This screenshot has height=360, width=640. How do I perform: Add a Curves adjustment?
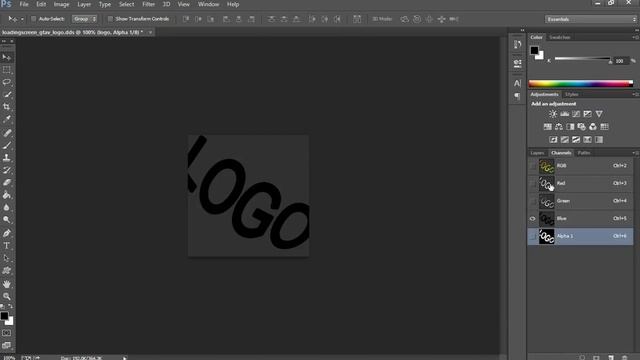tap(576, 114)
